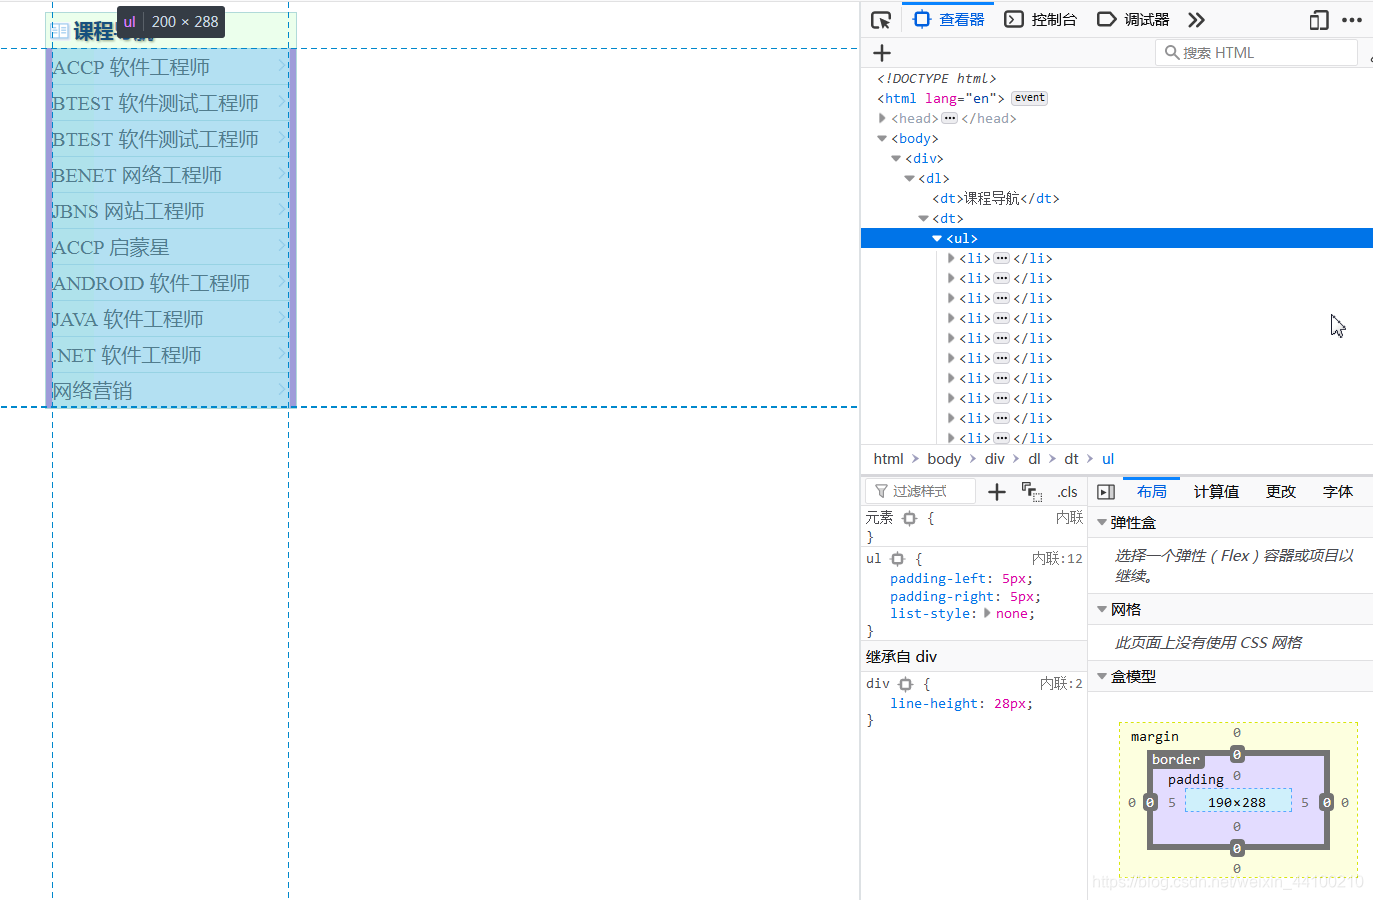1373x900 pixels.
Task: Click dl in the breadcrumb trail
Action: point(1034,459)
